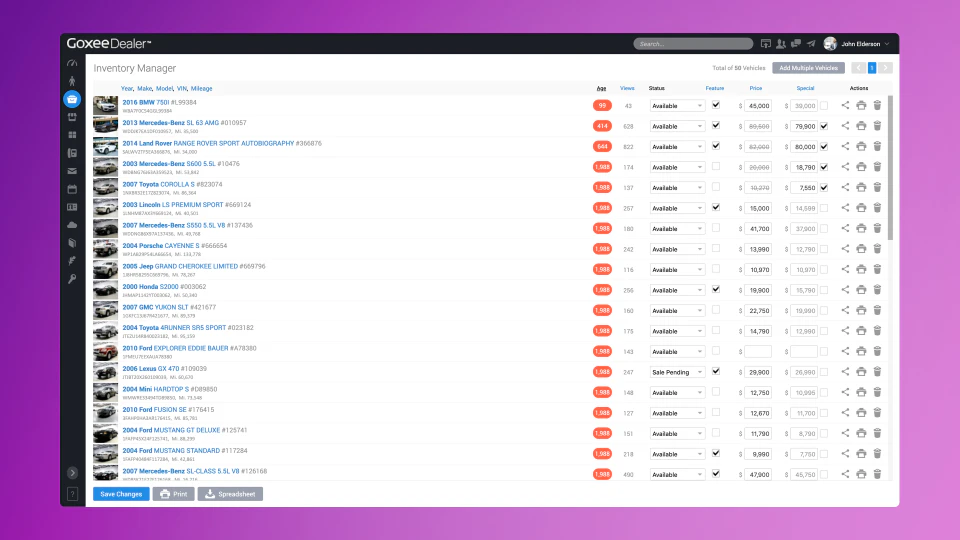The image size is (960, 540).
Task: Share the 2016 BMW 750i listing
Action: click(845, 105)
